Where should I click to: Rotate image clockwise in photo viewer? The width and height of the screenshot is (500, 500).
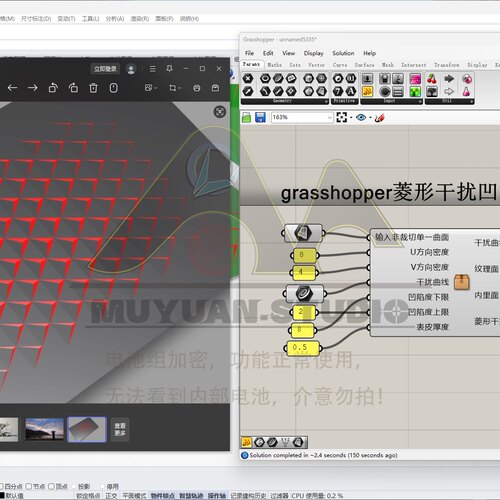click(73, 88)
